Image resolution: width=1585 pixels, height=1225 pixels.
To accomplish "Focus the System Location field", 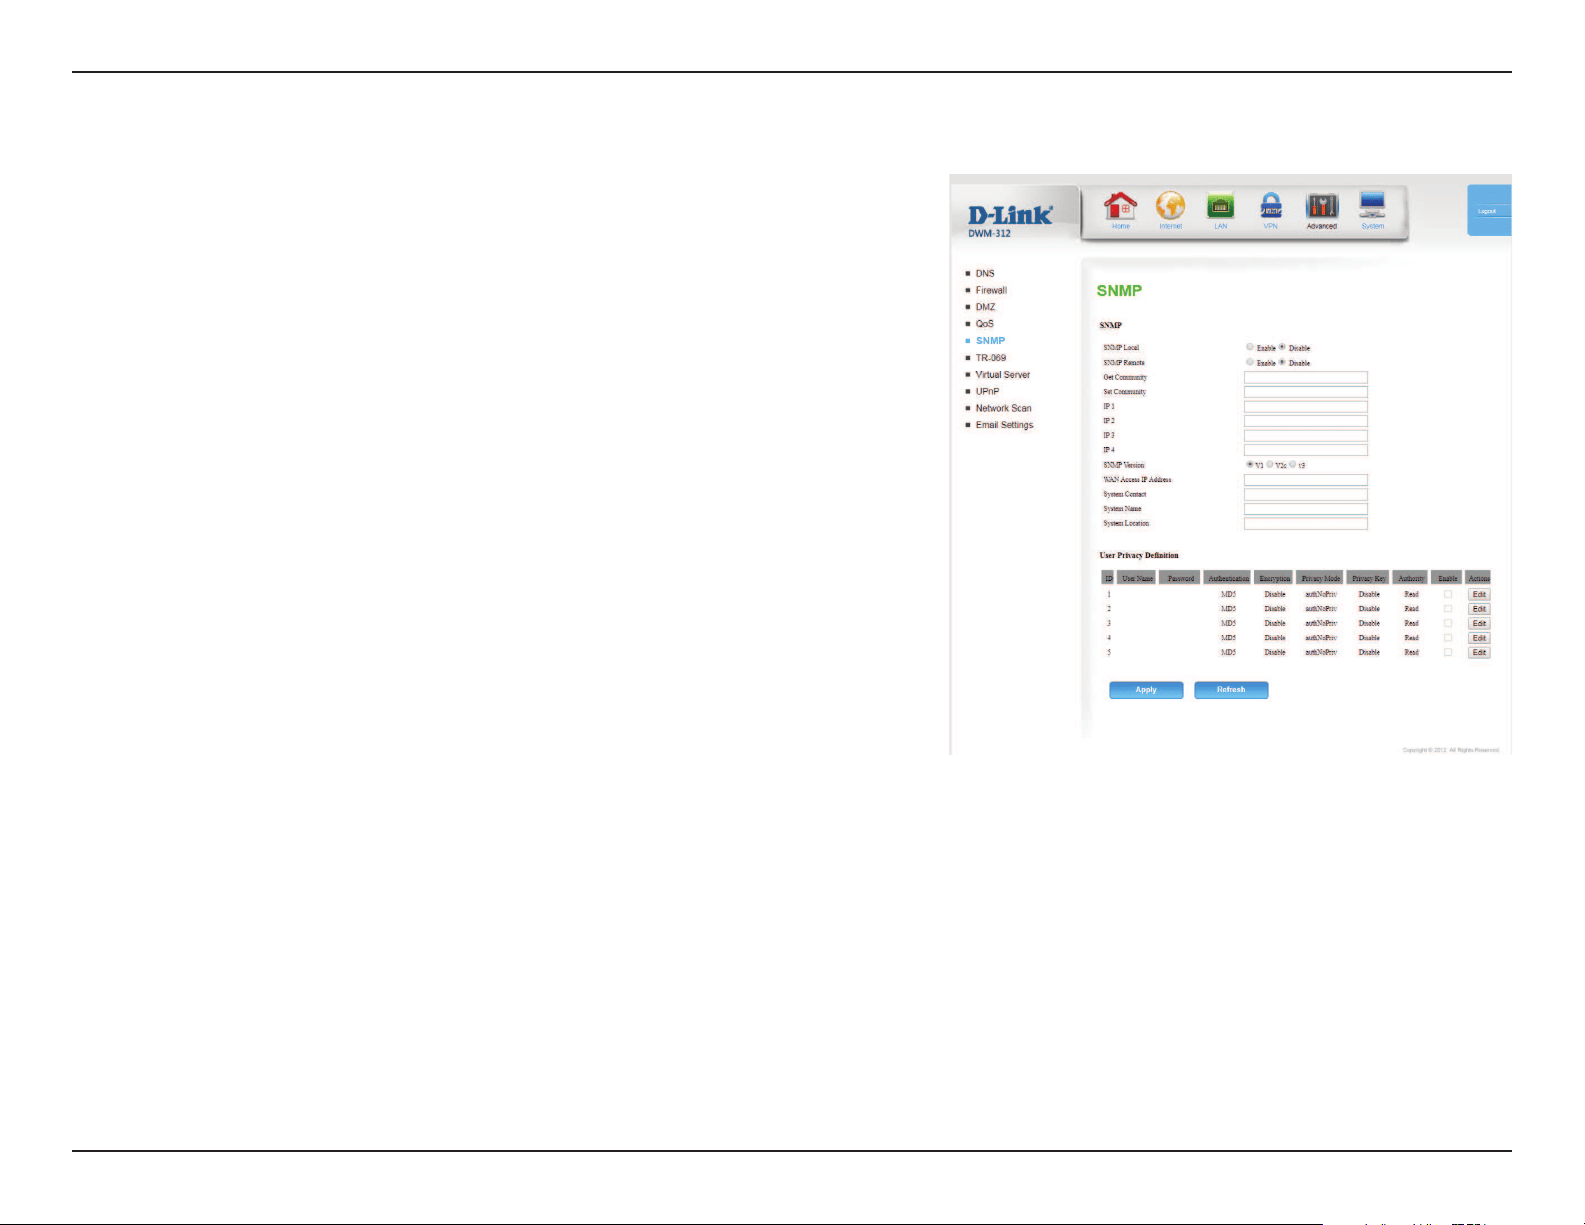I will pos(1305,523).
